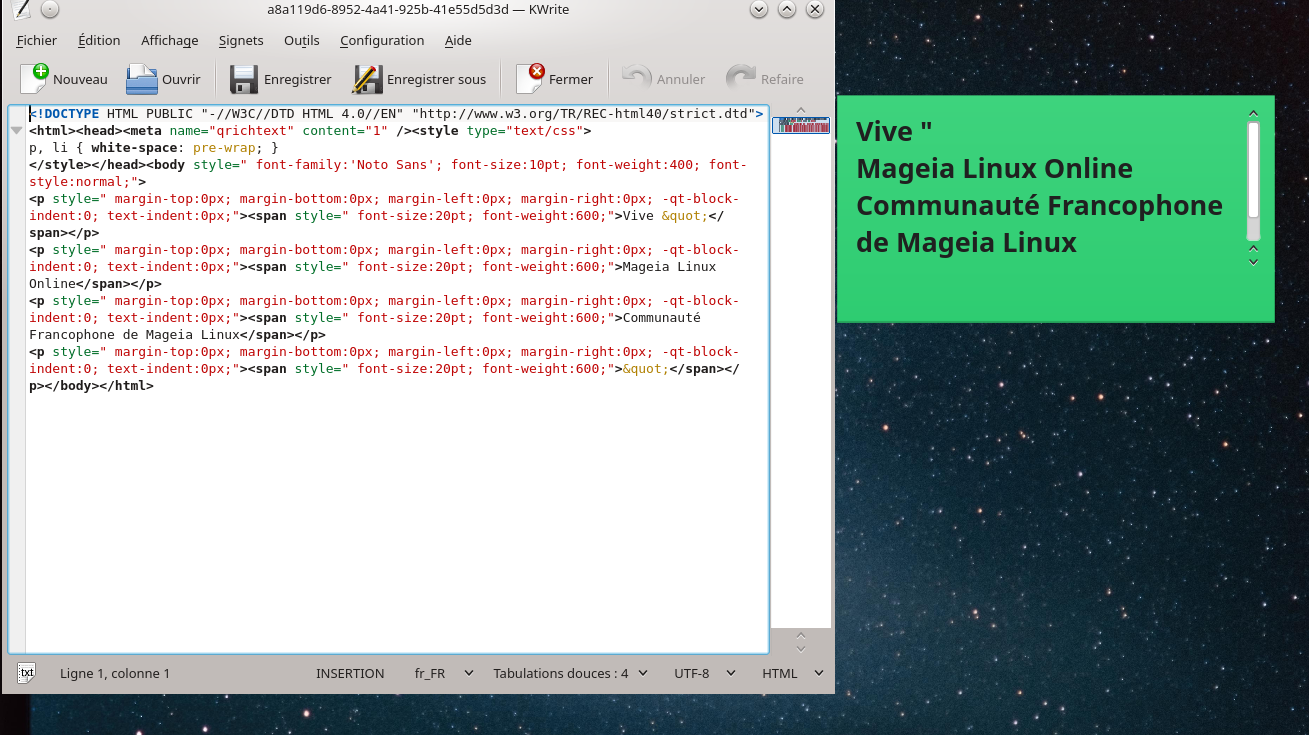Screen dimensions: 1309x735
Task: Click 'de Mageia Linux' in green note
Action: pyautogui.click(x=966, y=242)
